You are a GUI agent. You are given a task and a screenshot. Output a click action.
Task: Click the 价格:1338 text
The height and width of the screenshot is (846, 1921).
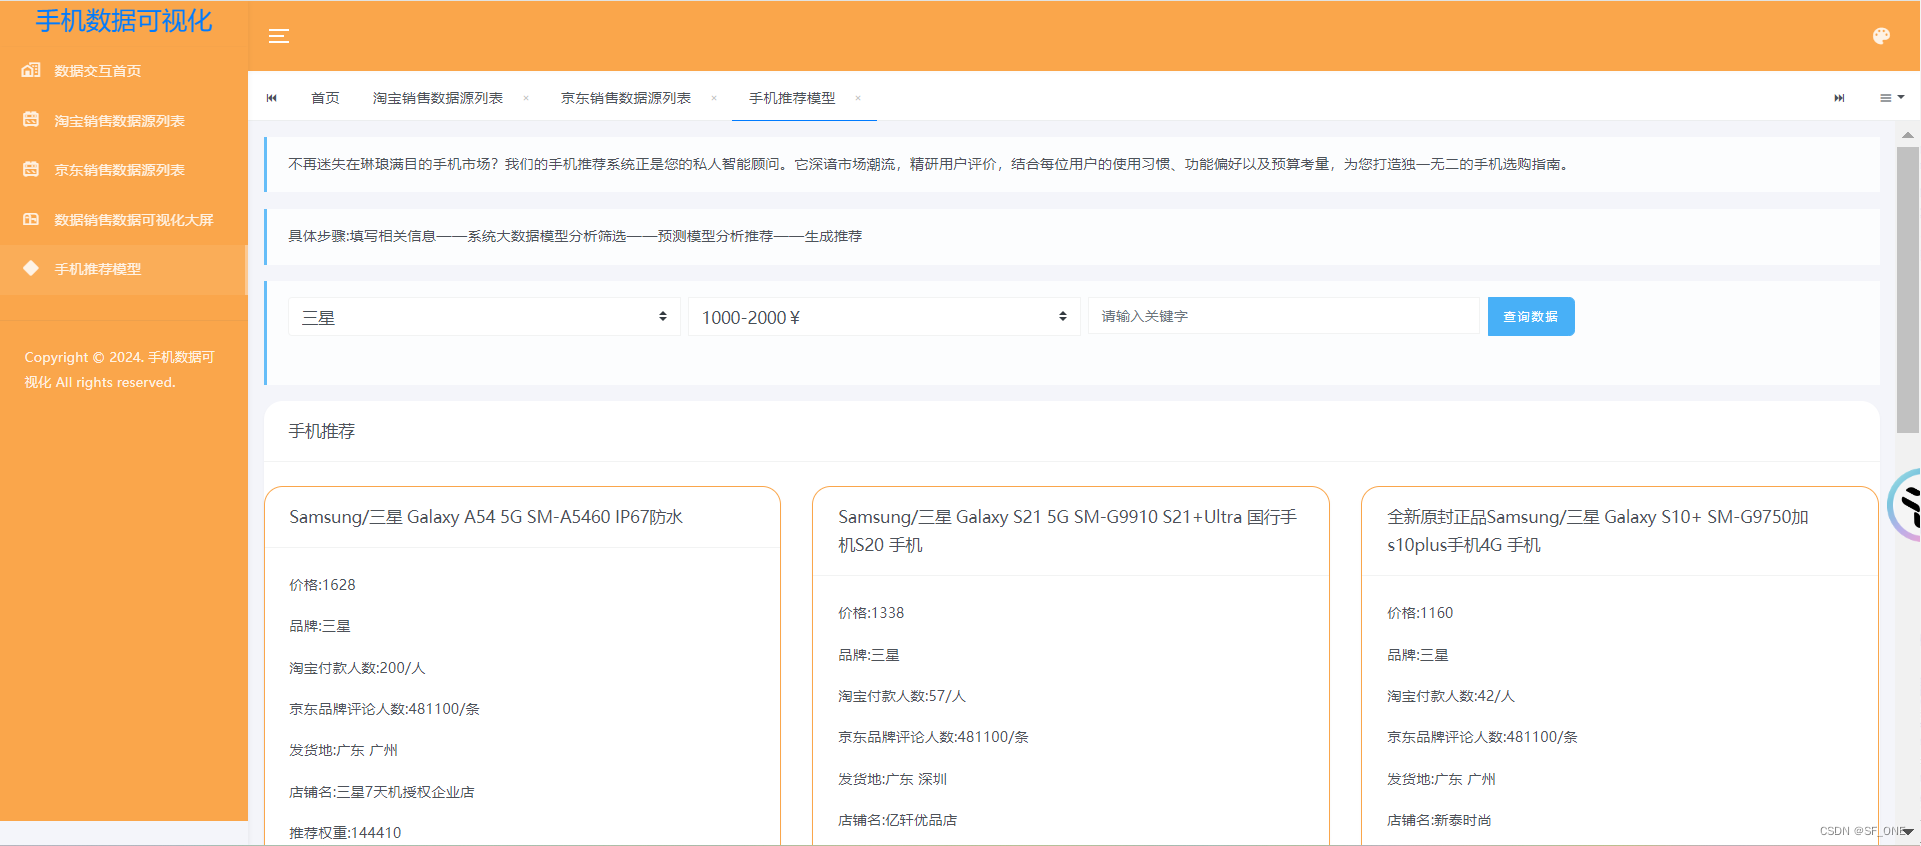click(871, 613)
